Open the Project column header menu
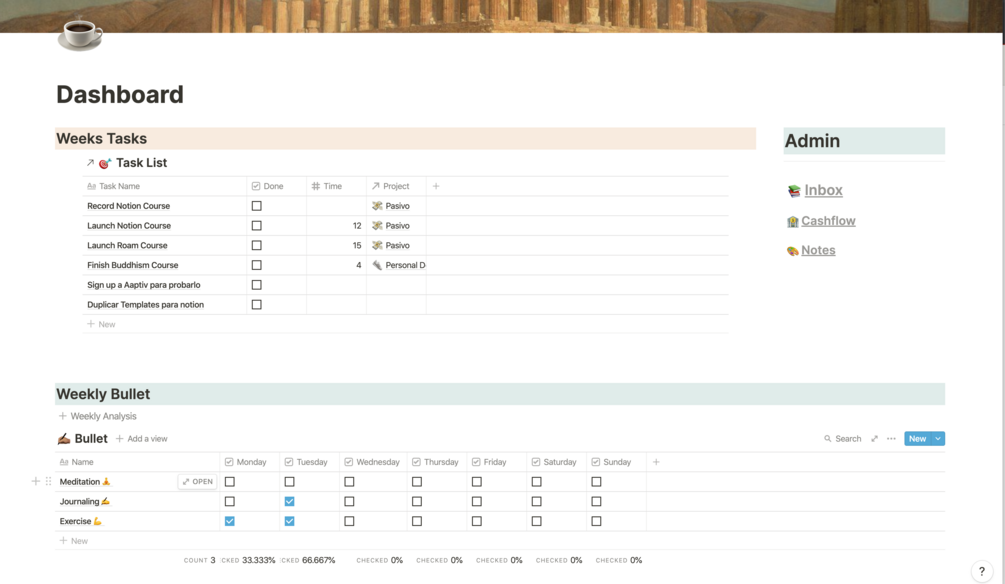The image size is (1005, 584). 395,186
